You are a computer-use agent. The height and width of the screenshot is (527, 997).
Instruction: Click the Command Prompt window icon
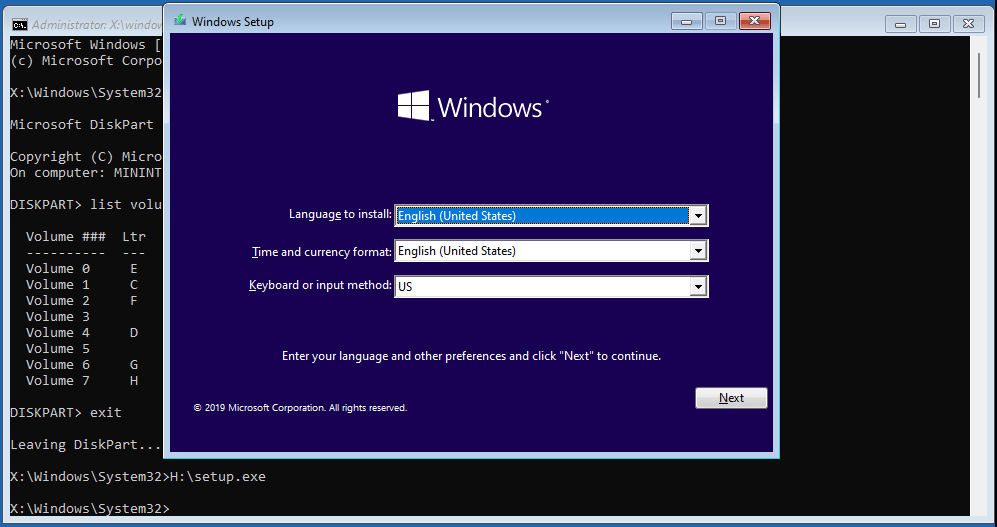click(x=20, y=25)
